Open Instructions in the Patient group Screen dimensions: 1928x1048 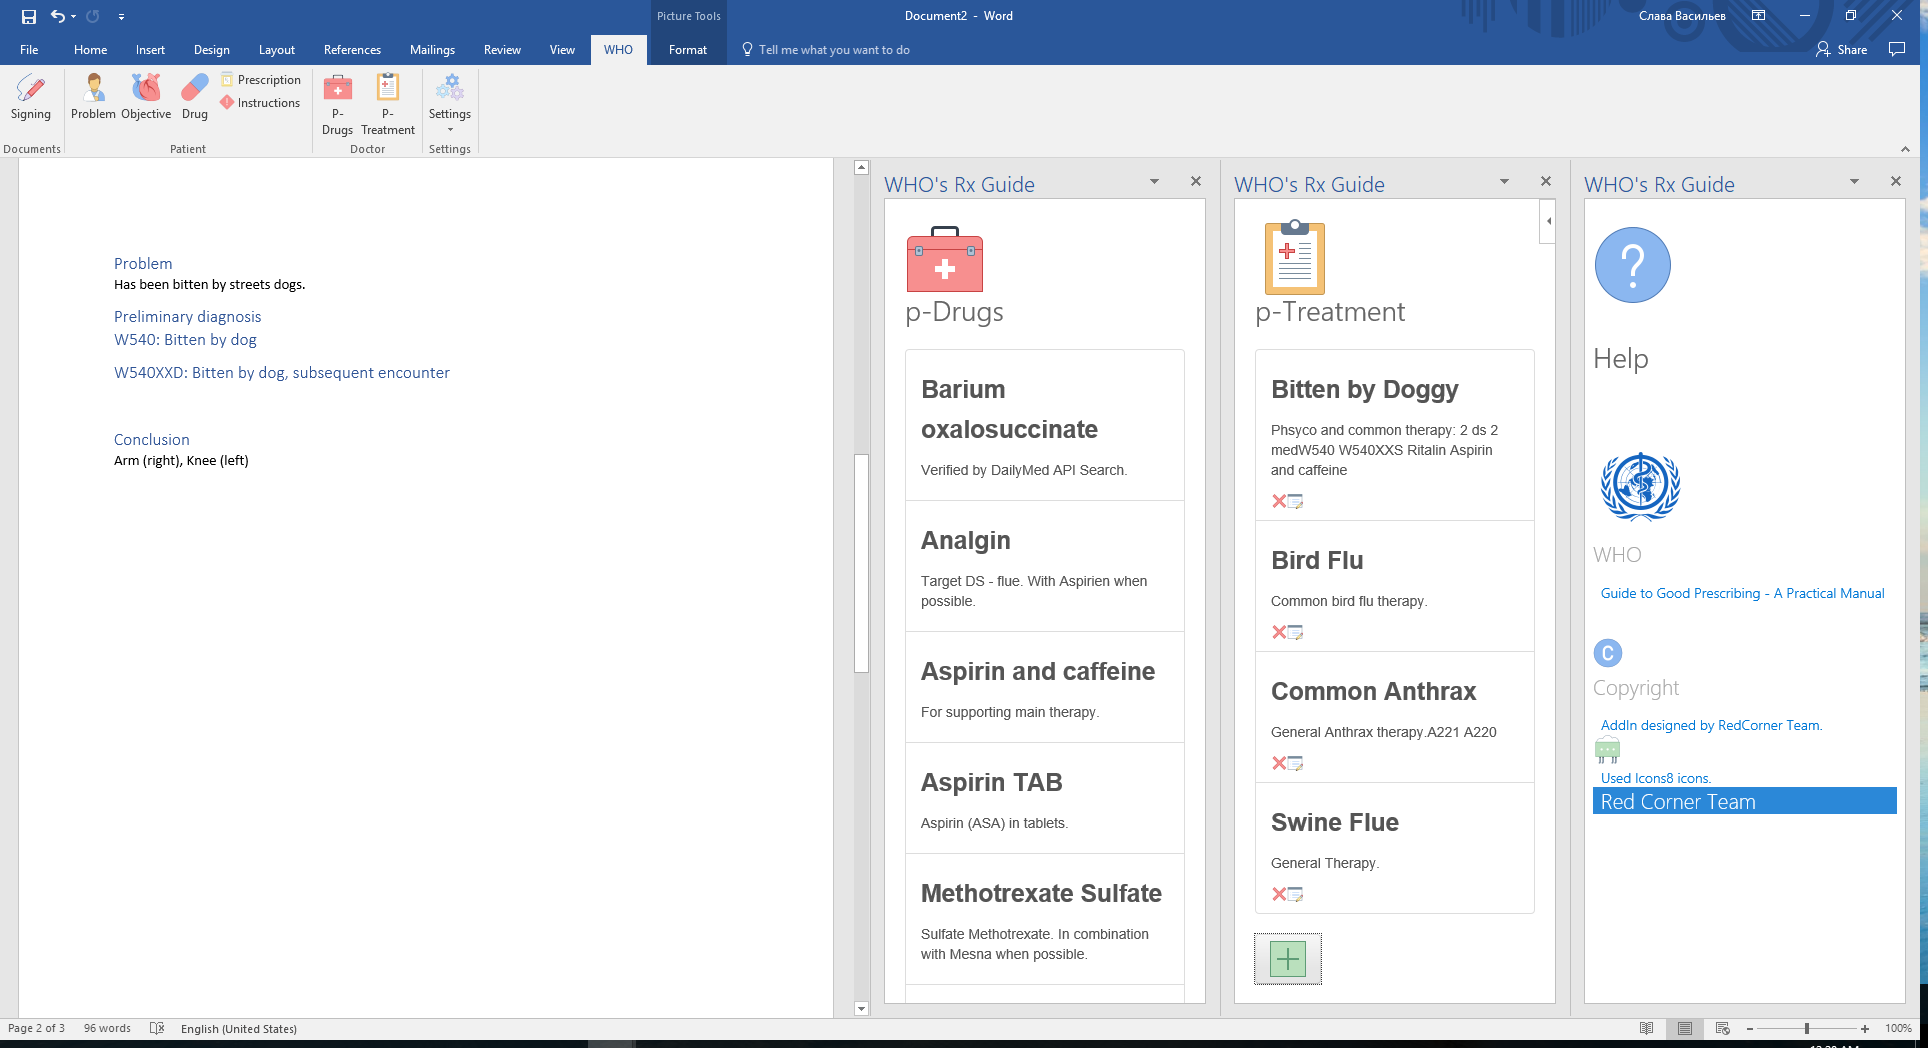pyautogui.click(x=260, y=103)
